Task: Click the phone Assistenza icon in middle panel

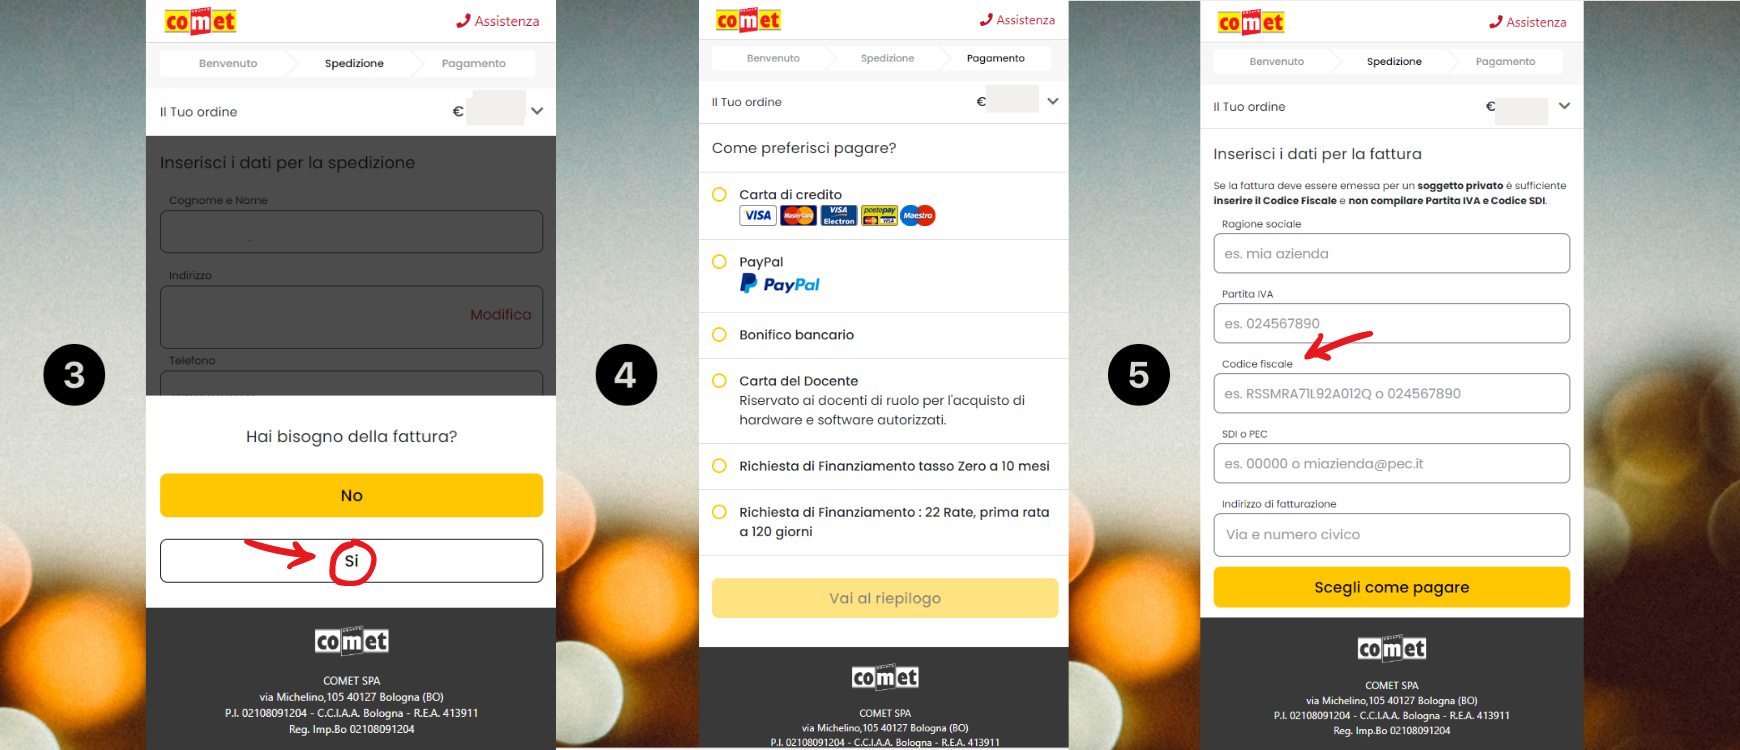Action: click(986, 19)
